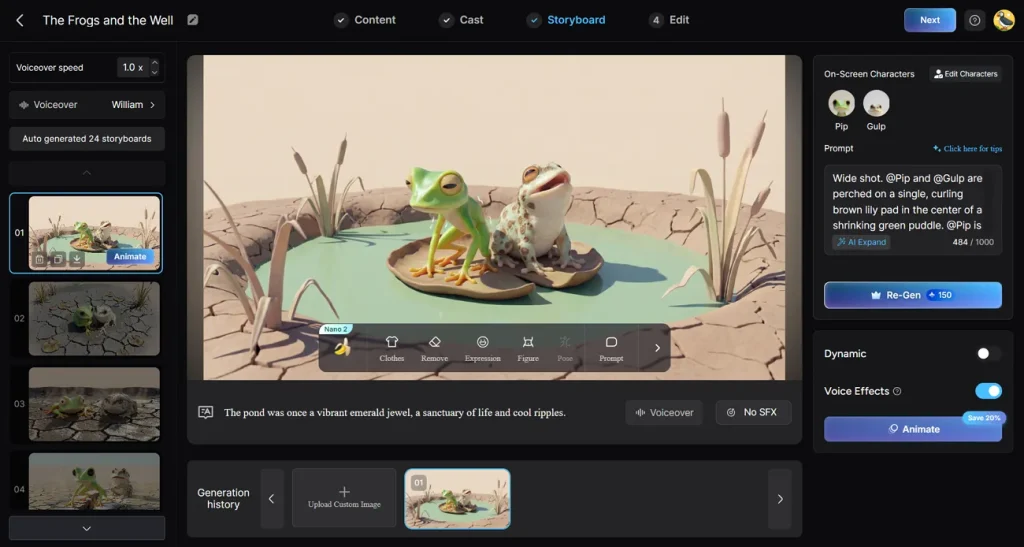Screen dimensions: 1024x547
Task: Increase voiceover speed with up arrow
Action: tap(155, 63)
